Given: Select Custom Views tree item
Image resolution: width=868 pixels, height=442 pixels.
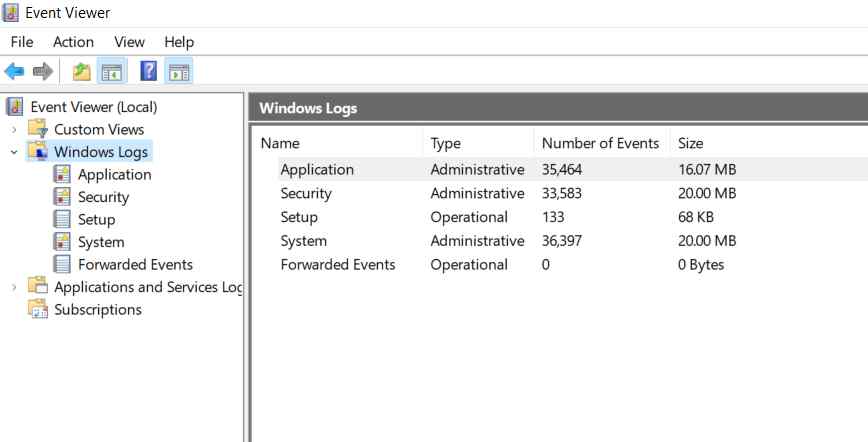Looking at the screenshot, I should [x=99, y=130].
